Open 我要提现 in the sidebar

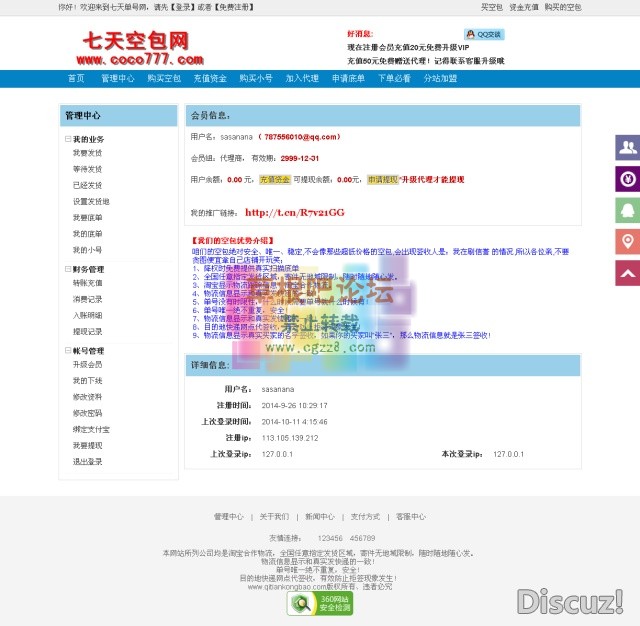tap(87, 445)
